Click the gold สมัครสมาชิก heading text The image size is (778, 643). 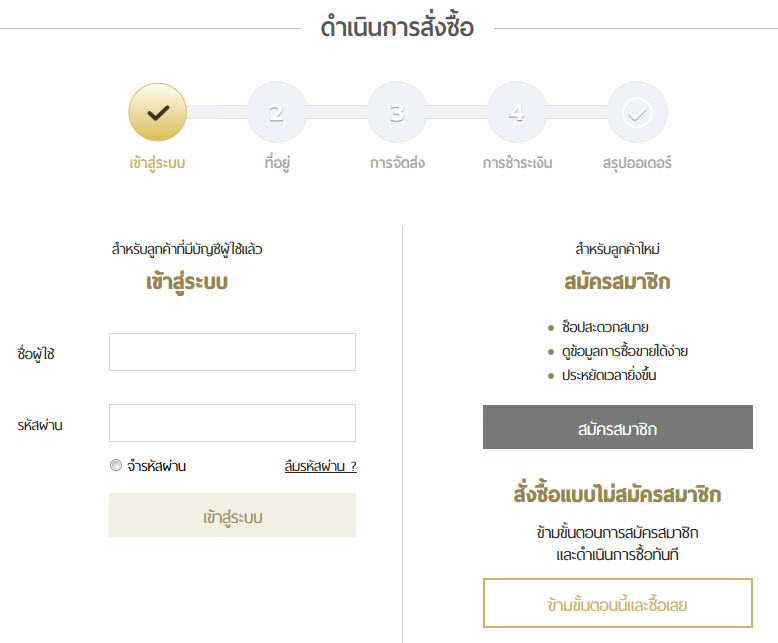pos(617,282)
